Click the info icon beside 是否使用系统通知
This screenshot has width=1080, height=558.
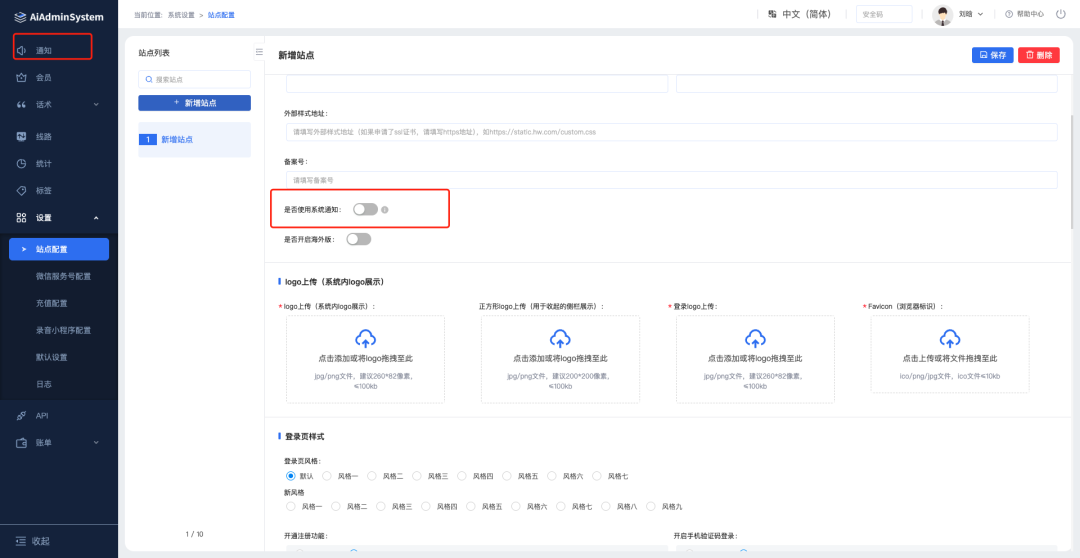tap(385, 210)
